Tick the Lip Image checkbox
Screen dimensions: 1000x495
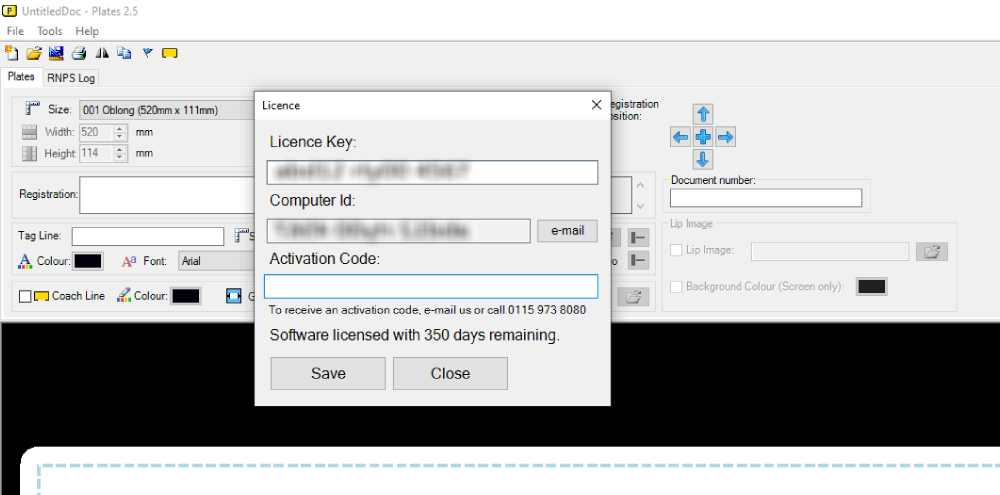pos(676,250)
